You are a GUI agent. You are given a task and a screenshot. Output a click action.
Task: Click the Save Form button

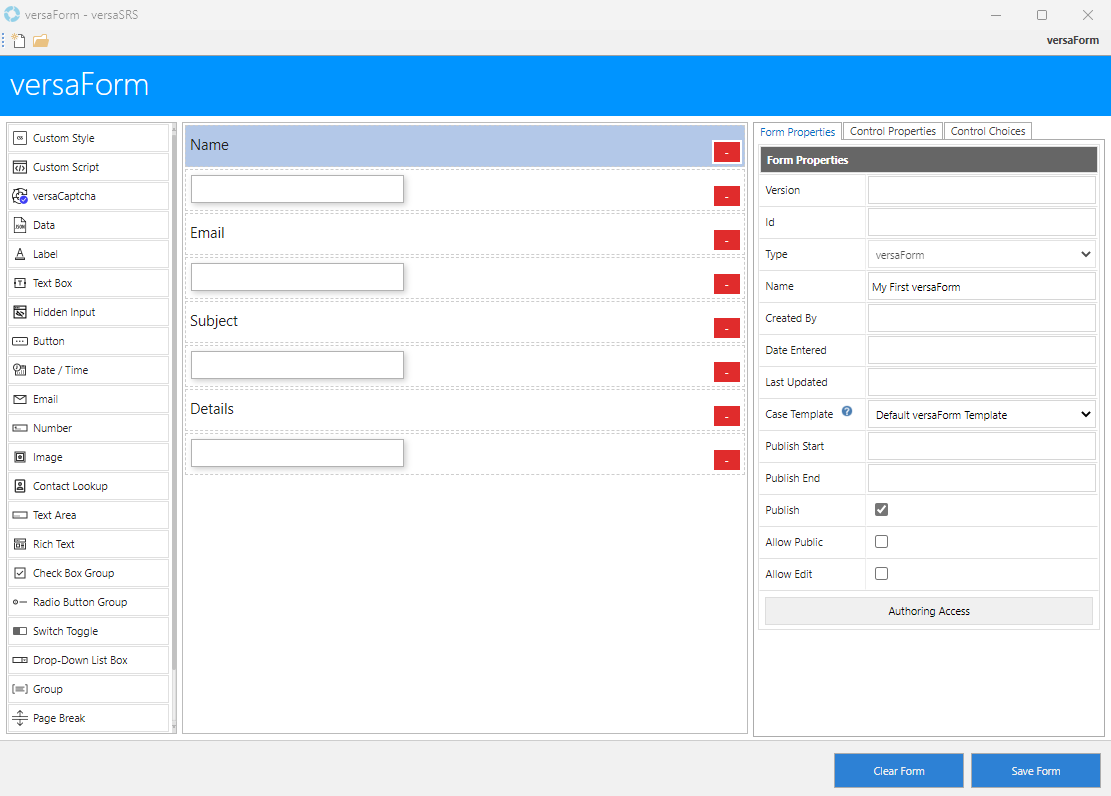(x=1035, y=770)
